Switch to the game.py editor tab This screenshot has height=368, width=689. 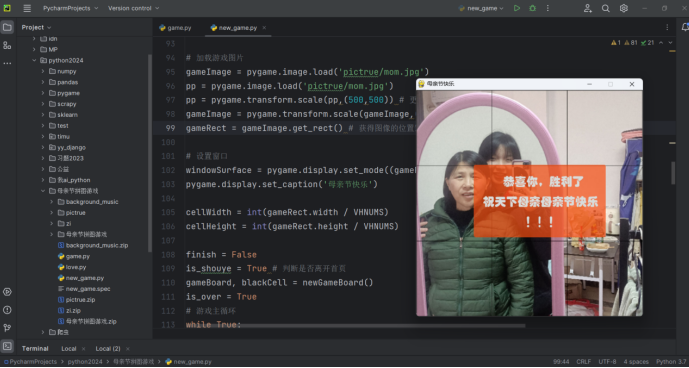click(175, 28)
